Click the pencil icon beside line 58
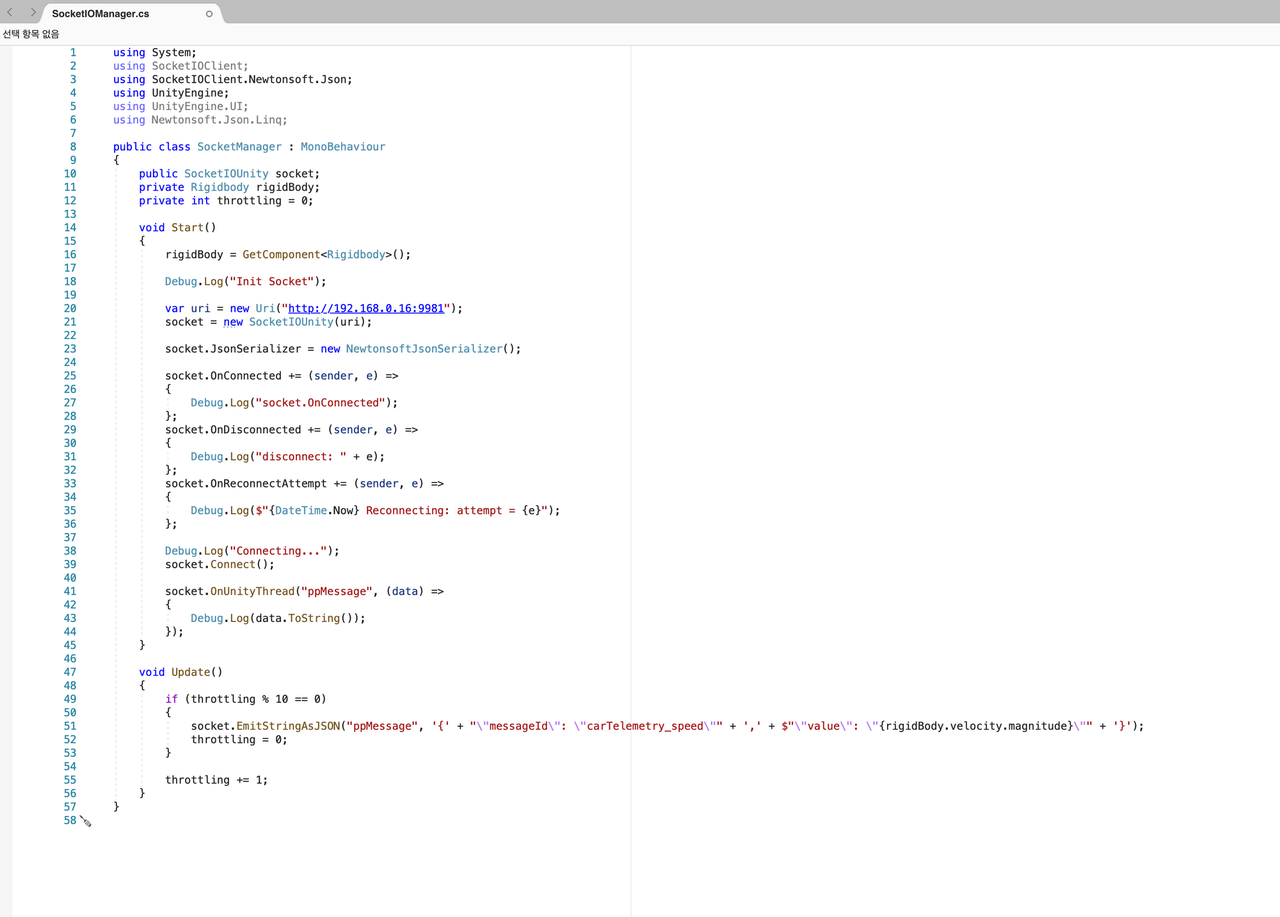 tap(86, 821)
